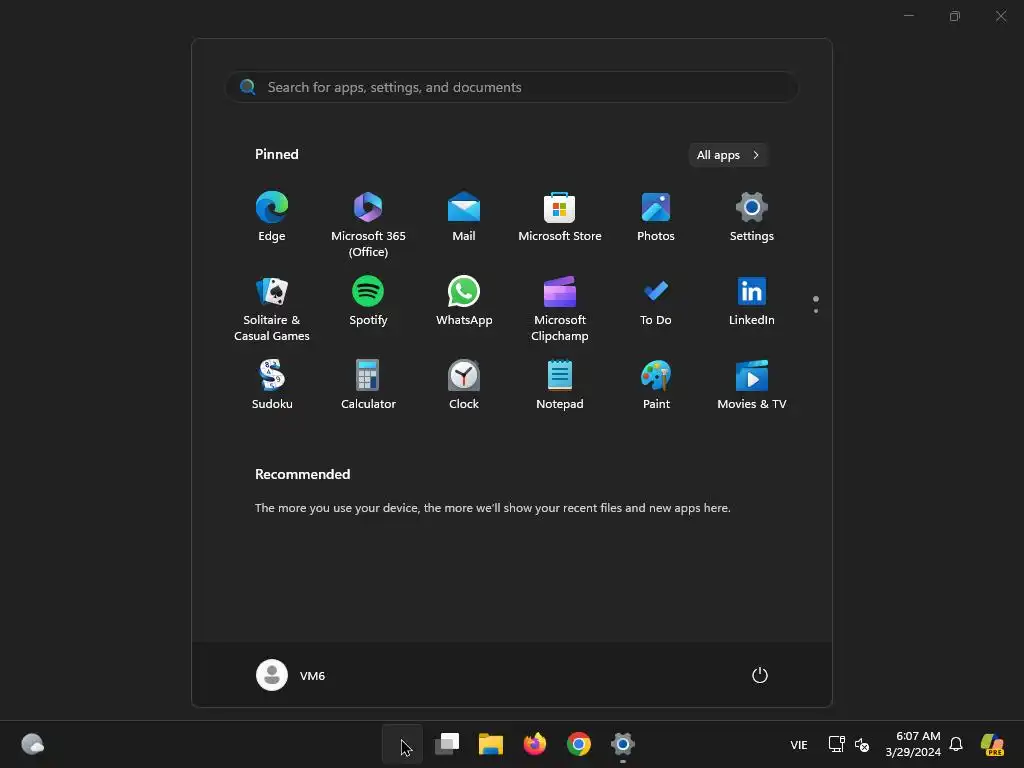Launch WhatsApp
The width and height of the screenshot is (1024, 768).
tap(464, 302)
